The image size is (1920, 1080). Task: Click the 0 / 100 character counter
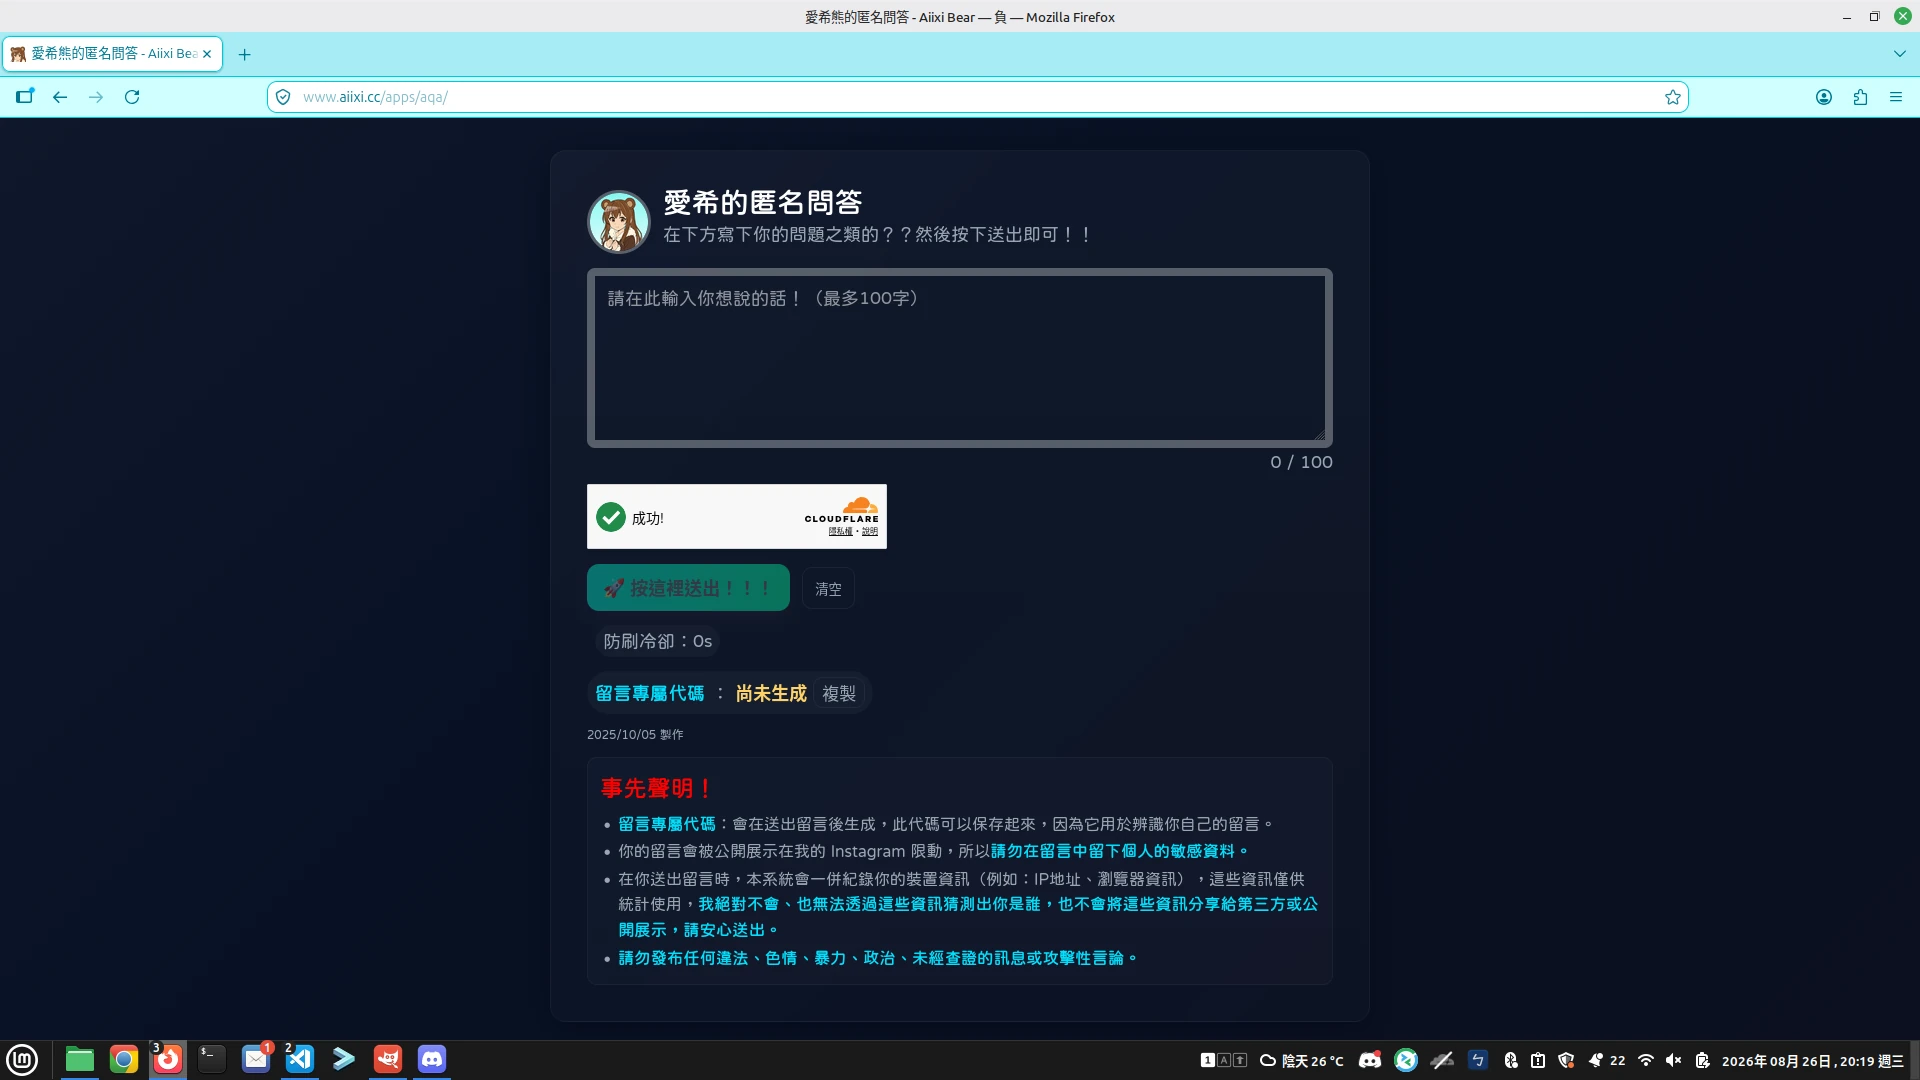(x=1301, y=462)
